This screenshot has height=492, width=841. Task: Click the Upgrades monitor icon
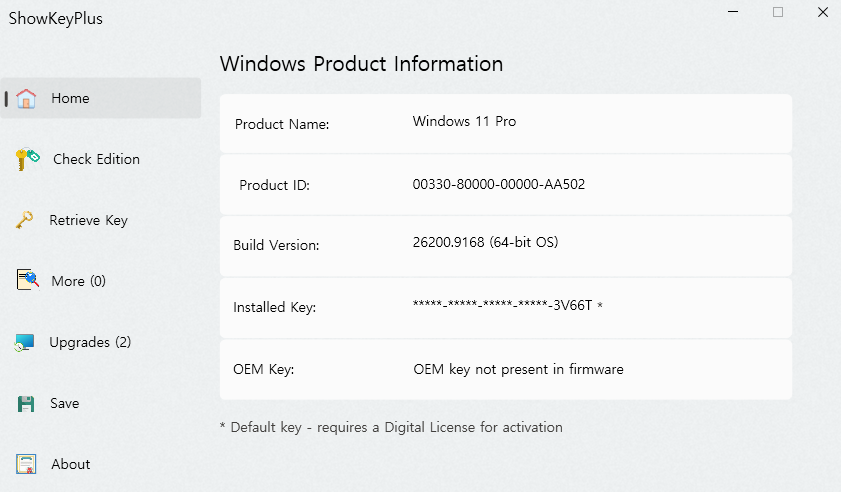point(25,342)
